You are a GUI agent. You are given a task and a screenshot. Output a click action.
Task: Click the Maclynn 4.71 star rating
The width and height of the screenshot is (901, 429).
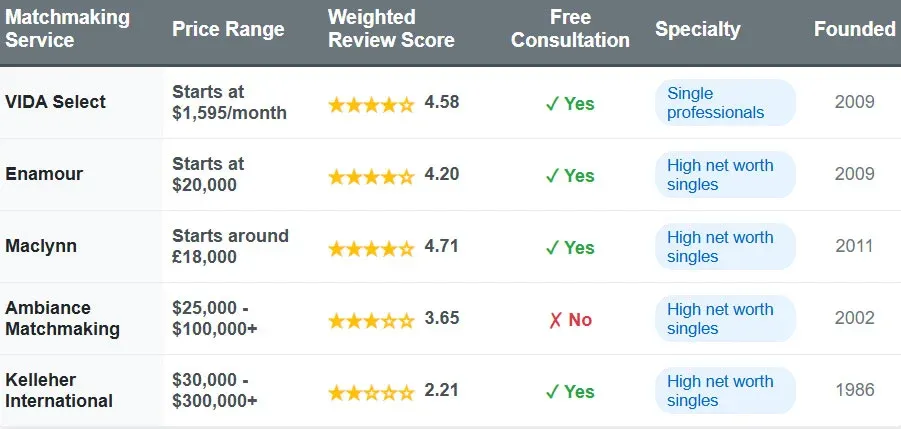point(371,247)
